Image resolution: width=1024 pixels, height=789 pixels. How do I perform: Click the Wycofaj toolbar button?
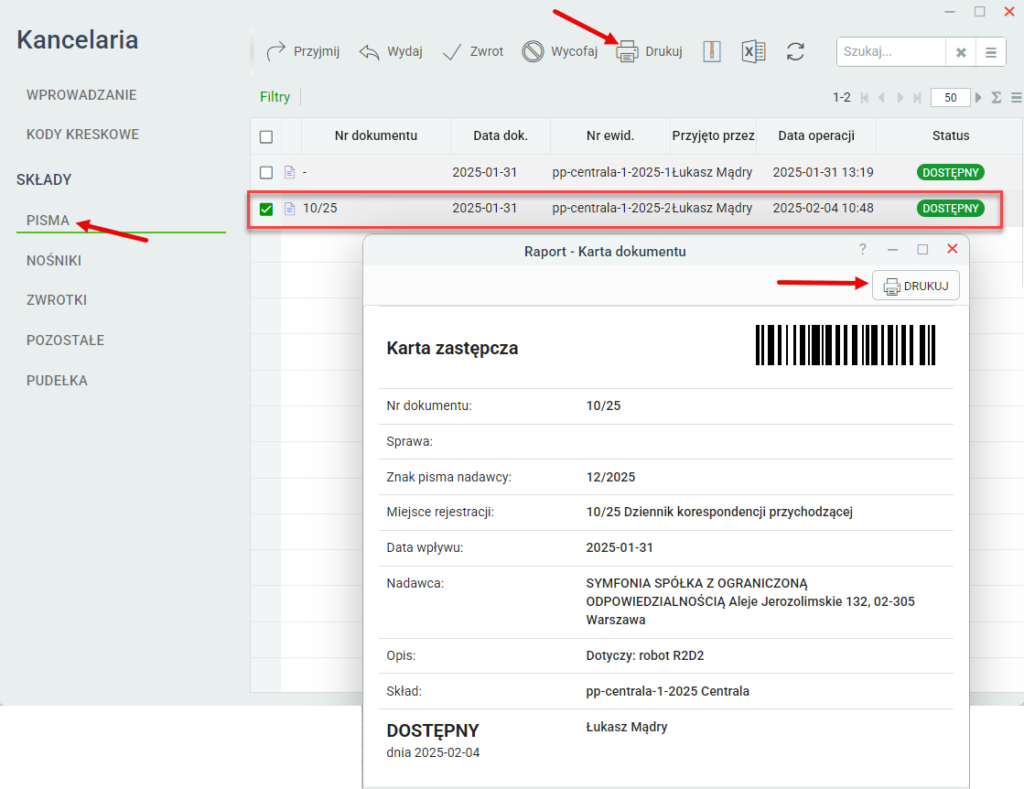point(560,52)
